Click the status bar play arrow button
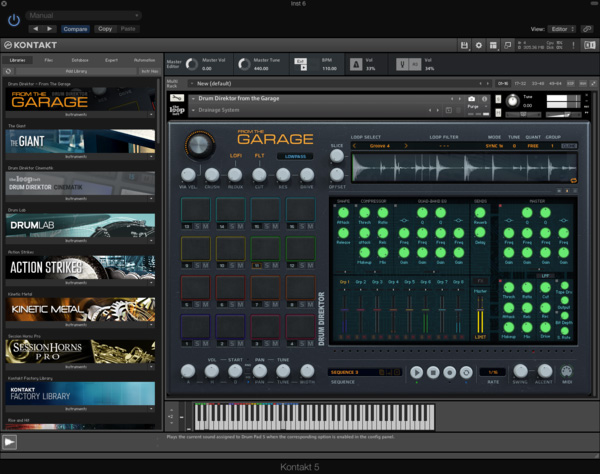This screenshot has height=474, width=600. (x=9, y=443)
